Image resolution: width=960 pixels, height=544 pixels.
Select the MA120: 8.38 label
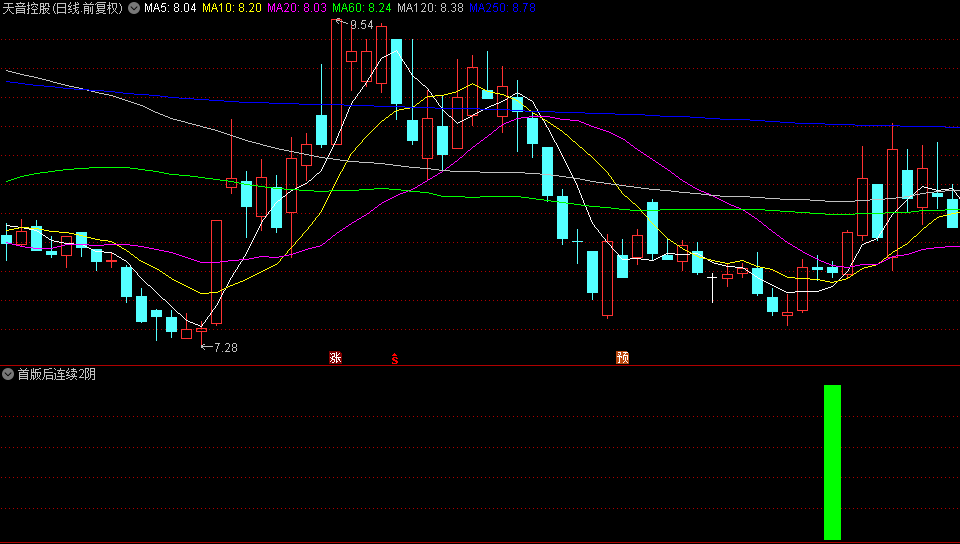(430, 8)
